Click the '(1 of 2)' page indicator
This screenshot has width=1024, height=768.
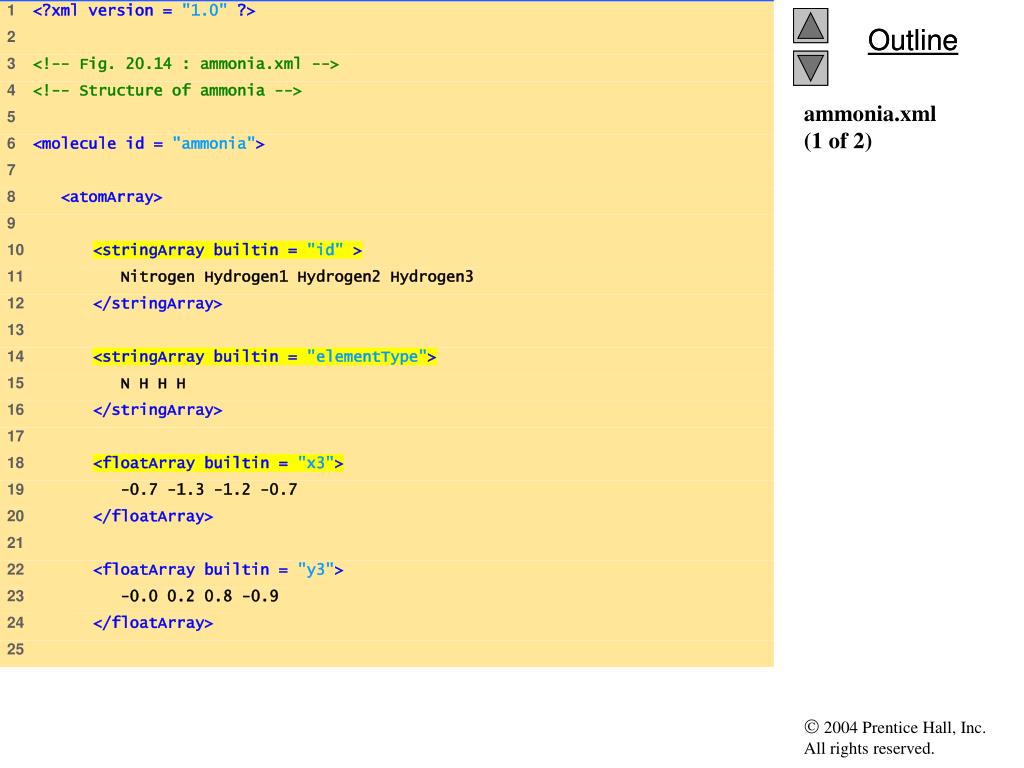pos(838,141)
